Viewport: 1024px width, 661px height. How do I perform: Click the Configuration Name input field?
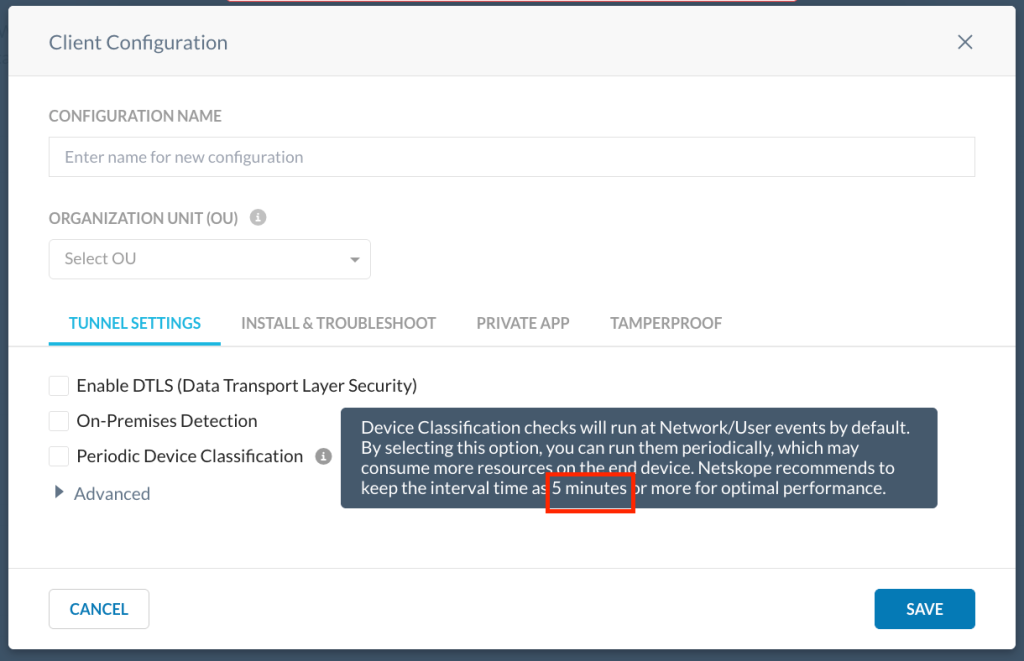pos(511,157)
